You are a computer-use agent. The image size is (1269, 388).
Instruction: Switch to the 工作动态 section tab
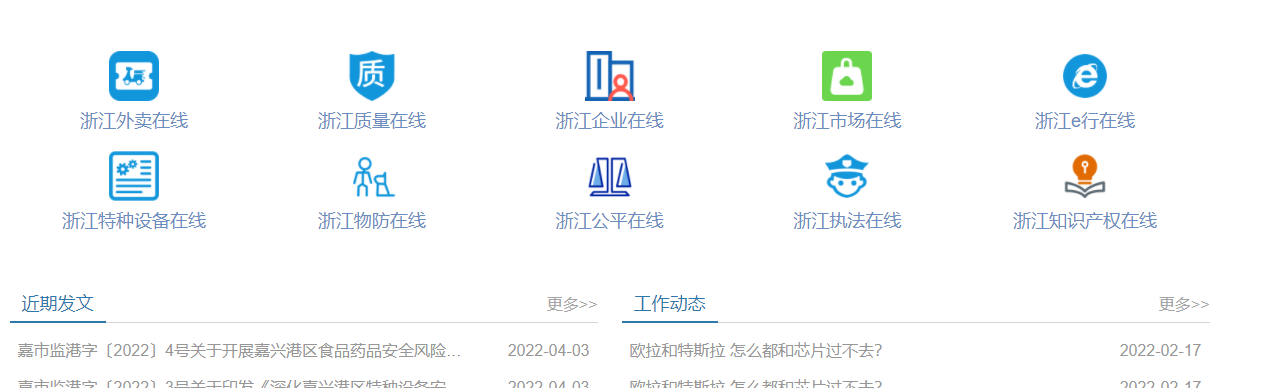(x=670, y=304)
